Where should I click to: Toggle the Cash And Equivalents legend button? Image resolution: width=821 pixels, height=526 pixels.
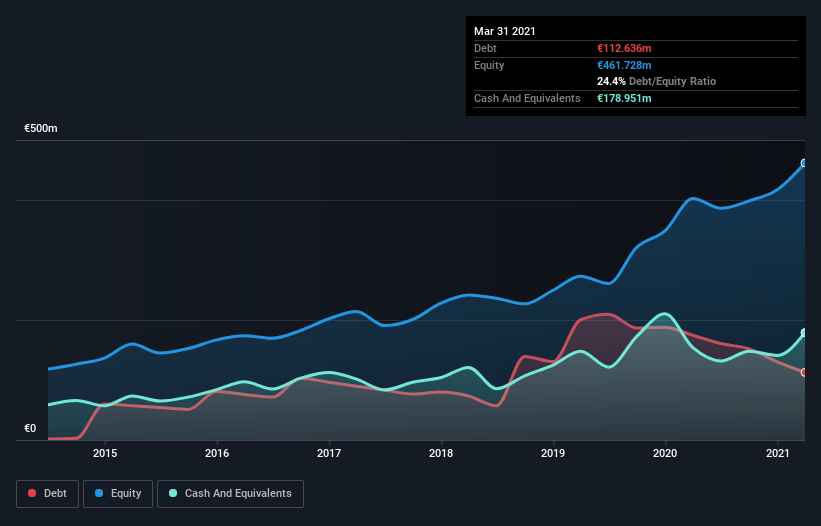[x=230, y=494]
